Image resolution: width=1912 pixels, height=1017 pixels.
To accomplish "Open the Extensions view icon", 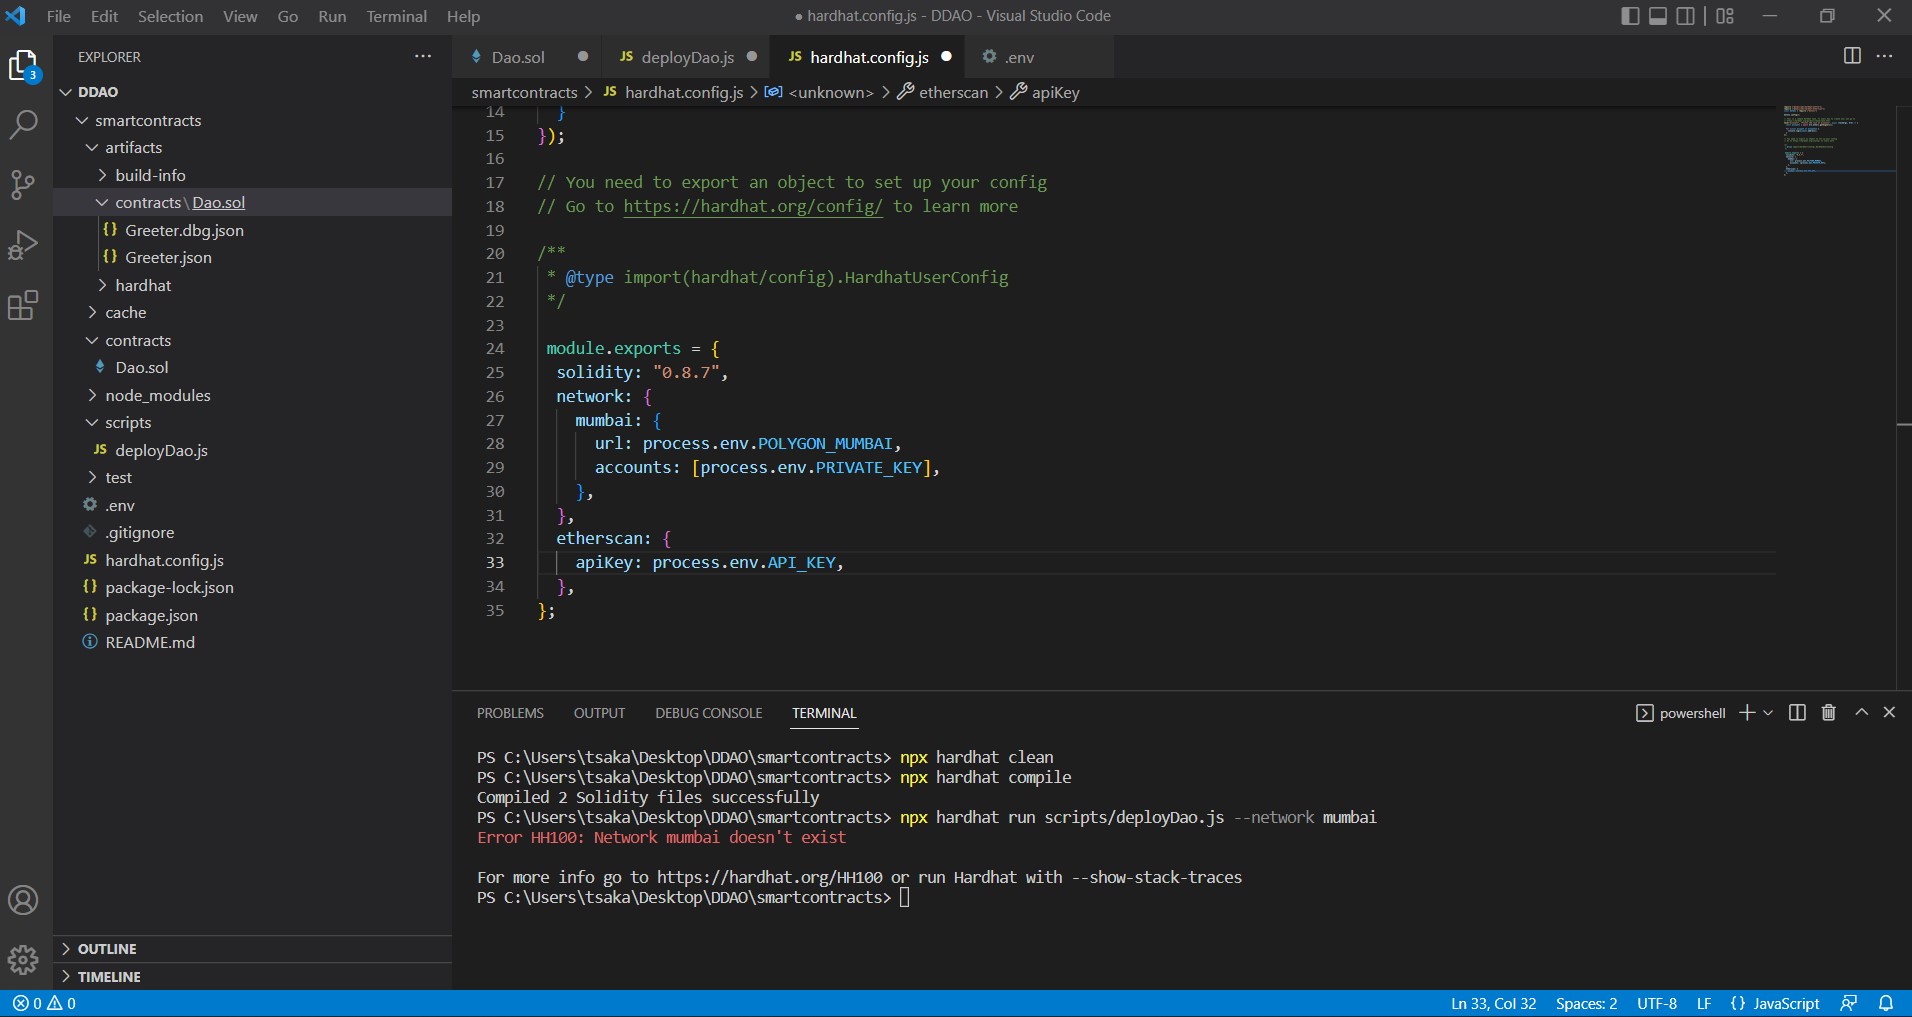I will 23,305.
